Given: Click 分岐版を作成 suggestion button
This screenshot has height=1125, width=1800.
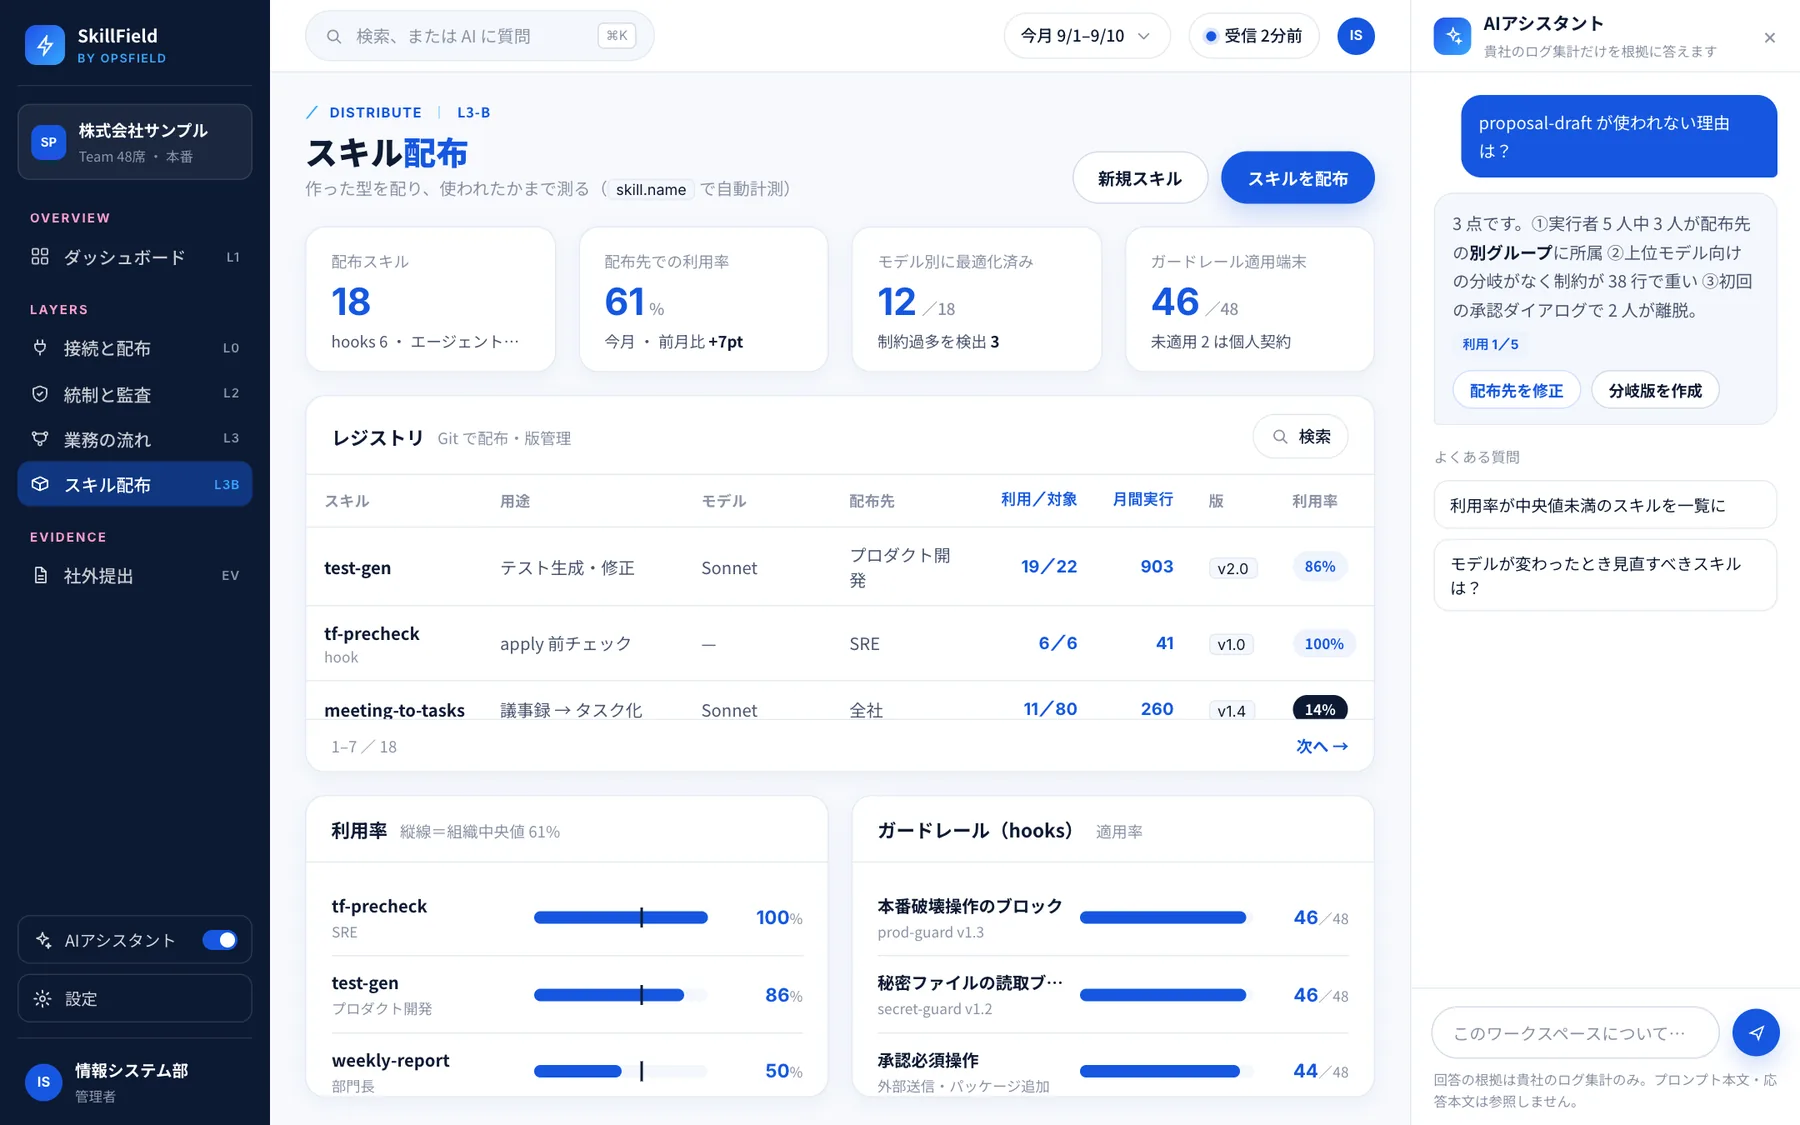Looking at the screenshot, I should tap(1655, 390).
